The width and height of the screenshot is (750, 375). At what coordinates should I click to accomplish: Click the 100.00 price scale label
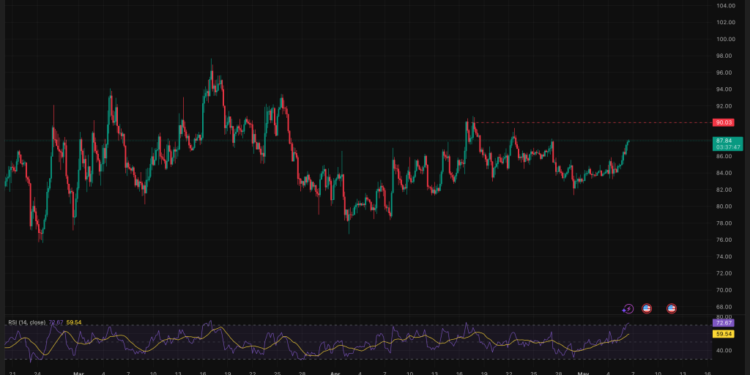[726, 39]
